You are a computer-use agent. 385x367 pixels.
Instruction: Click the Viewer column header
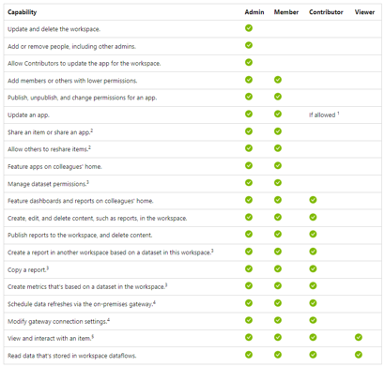click(x=365, y=12)
